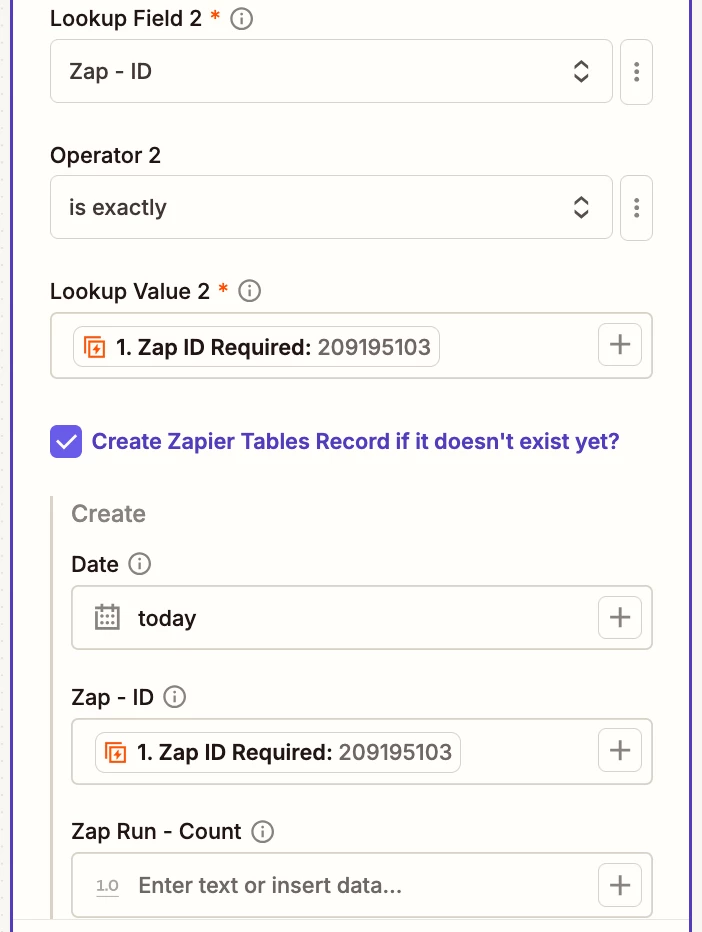
Task: Click info icon next to Zap - ID
Action: click(175, 697)
